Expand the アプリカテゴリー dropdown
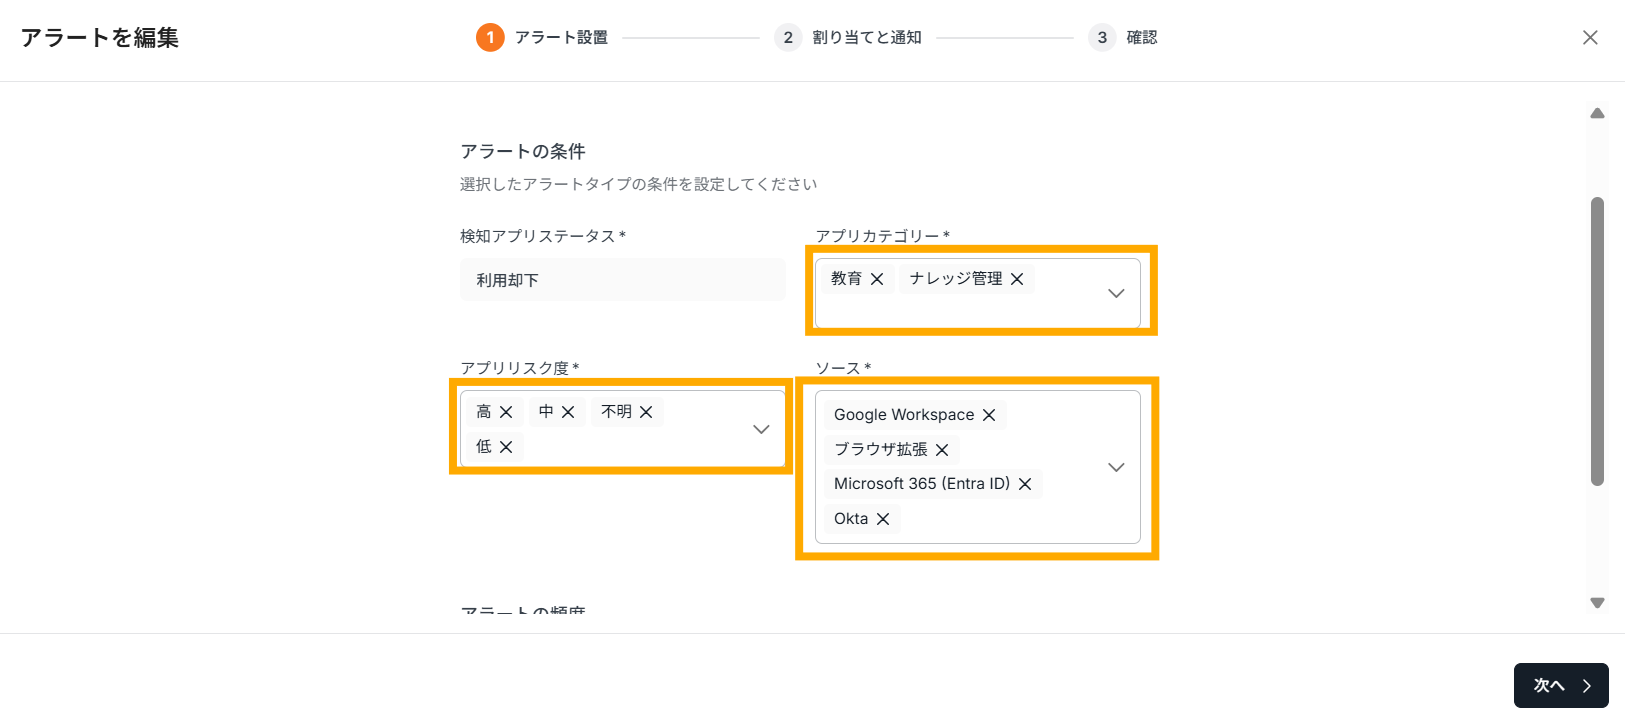 tap(1116, 294)
